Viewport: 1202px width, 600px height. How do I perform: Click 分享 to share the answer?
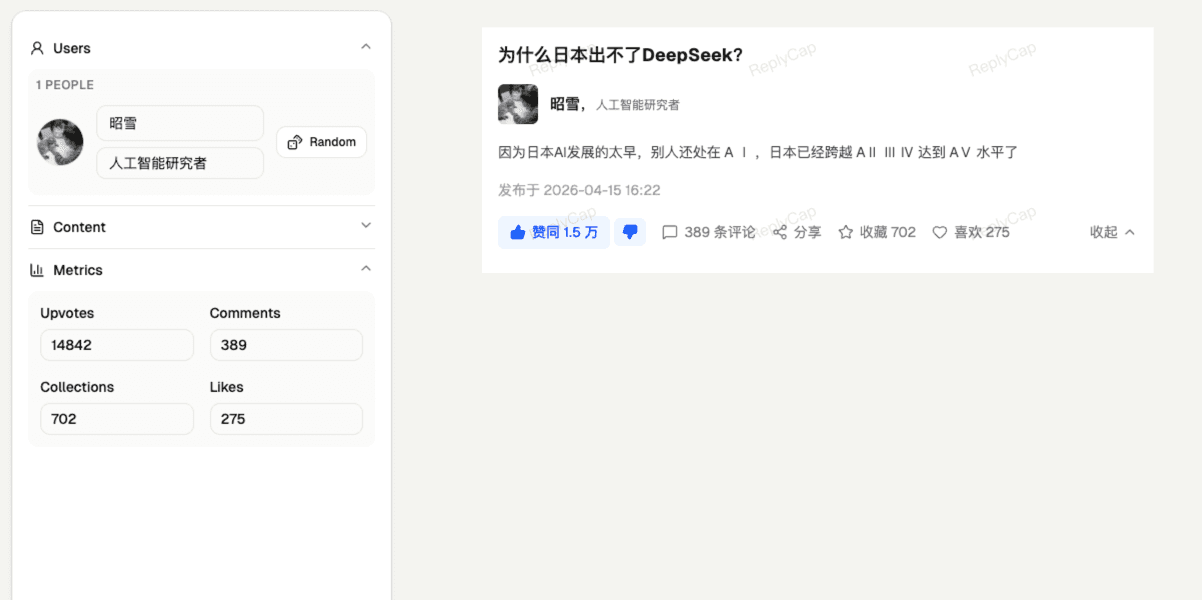(x=797, y=232)
